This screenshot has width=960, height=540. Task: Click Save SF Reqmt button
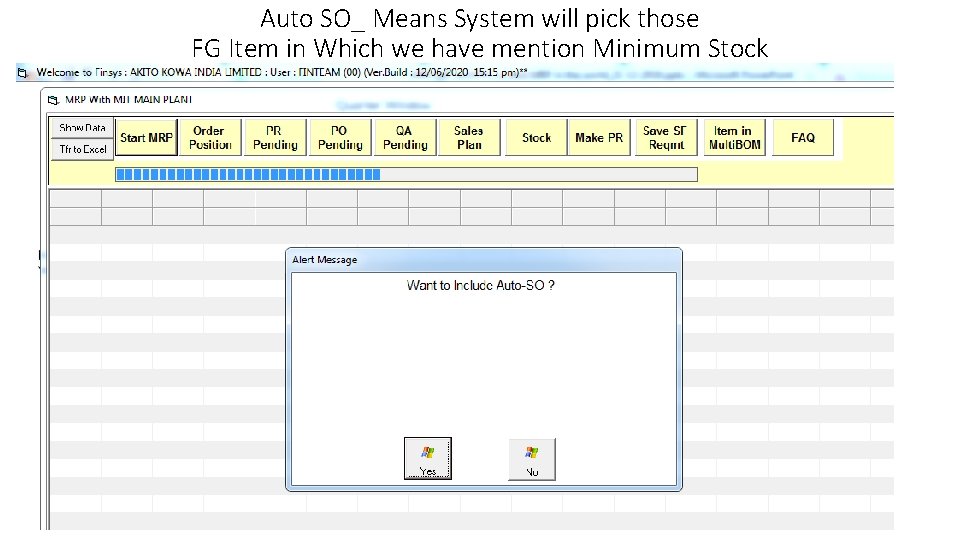click(666, 138)
